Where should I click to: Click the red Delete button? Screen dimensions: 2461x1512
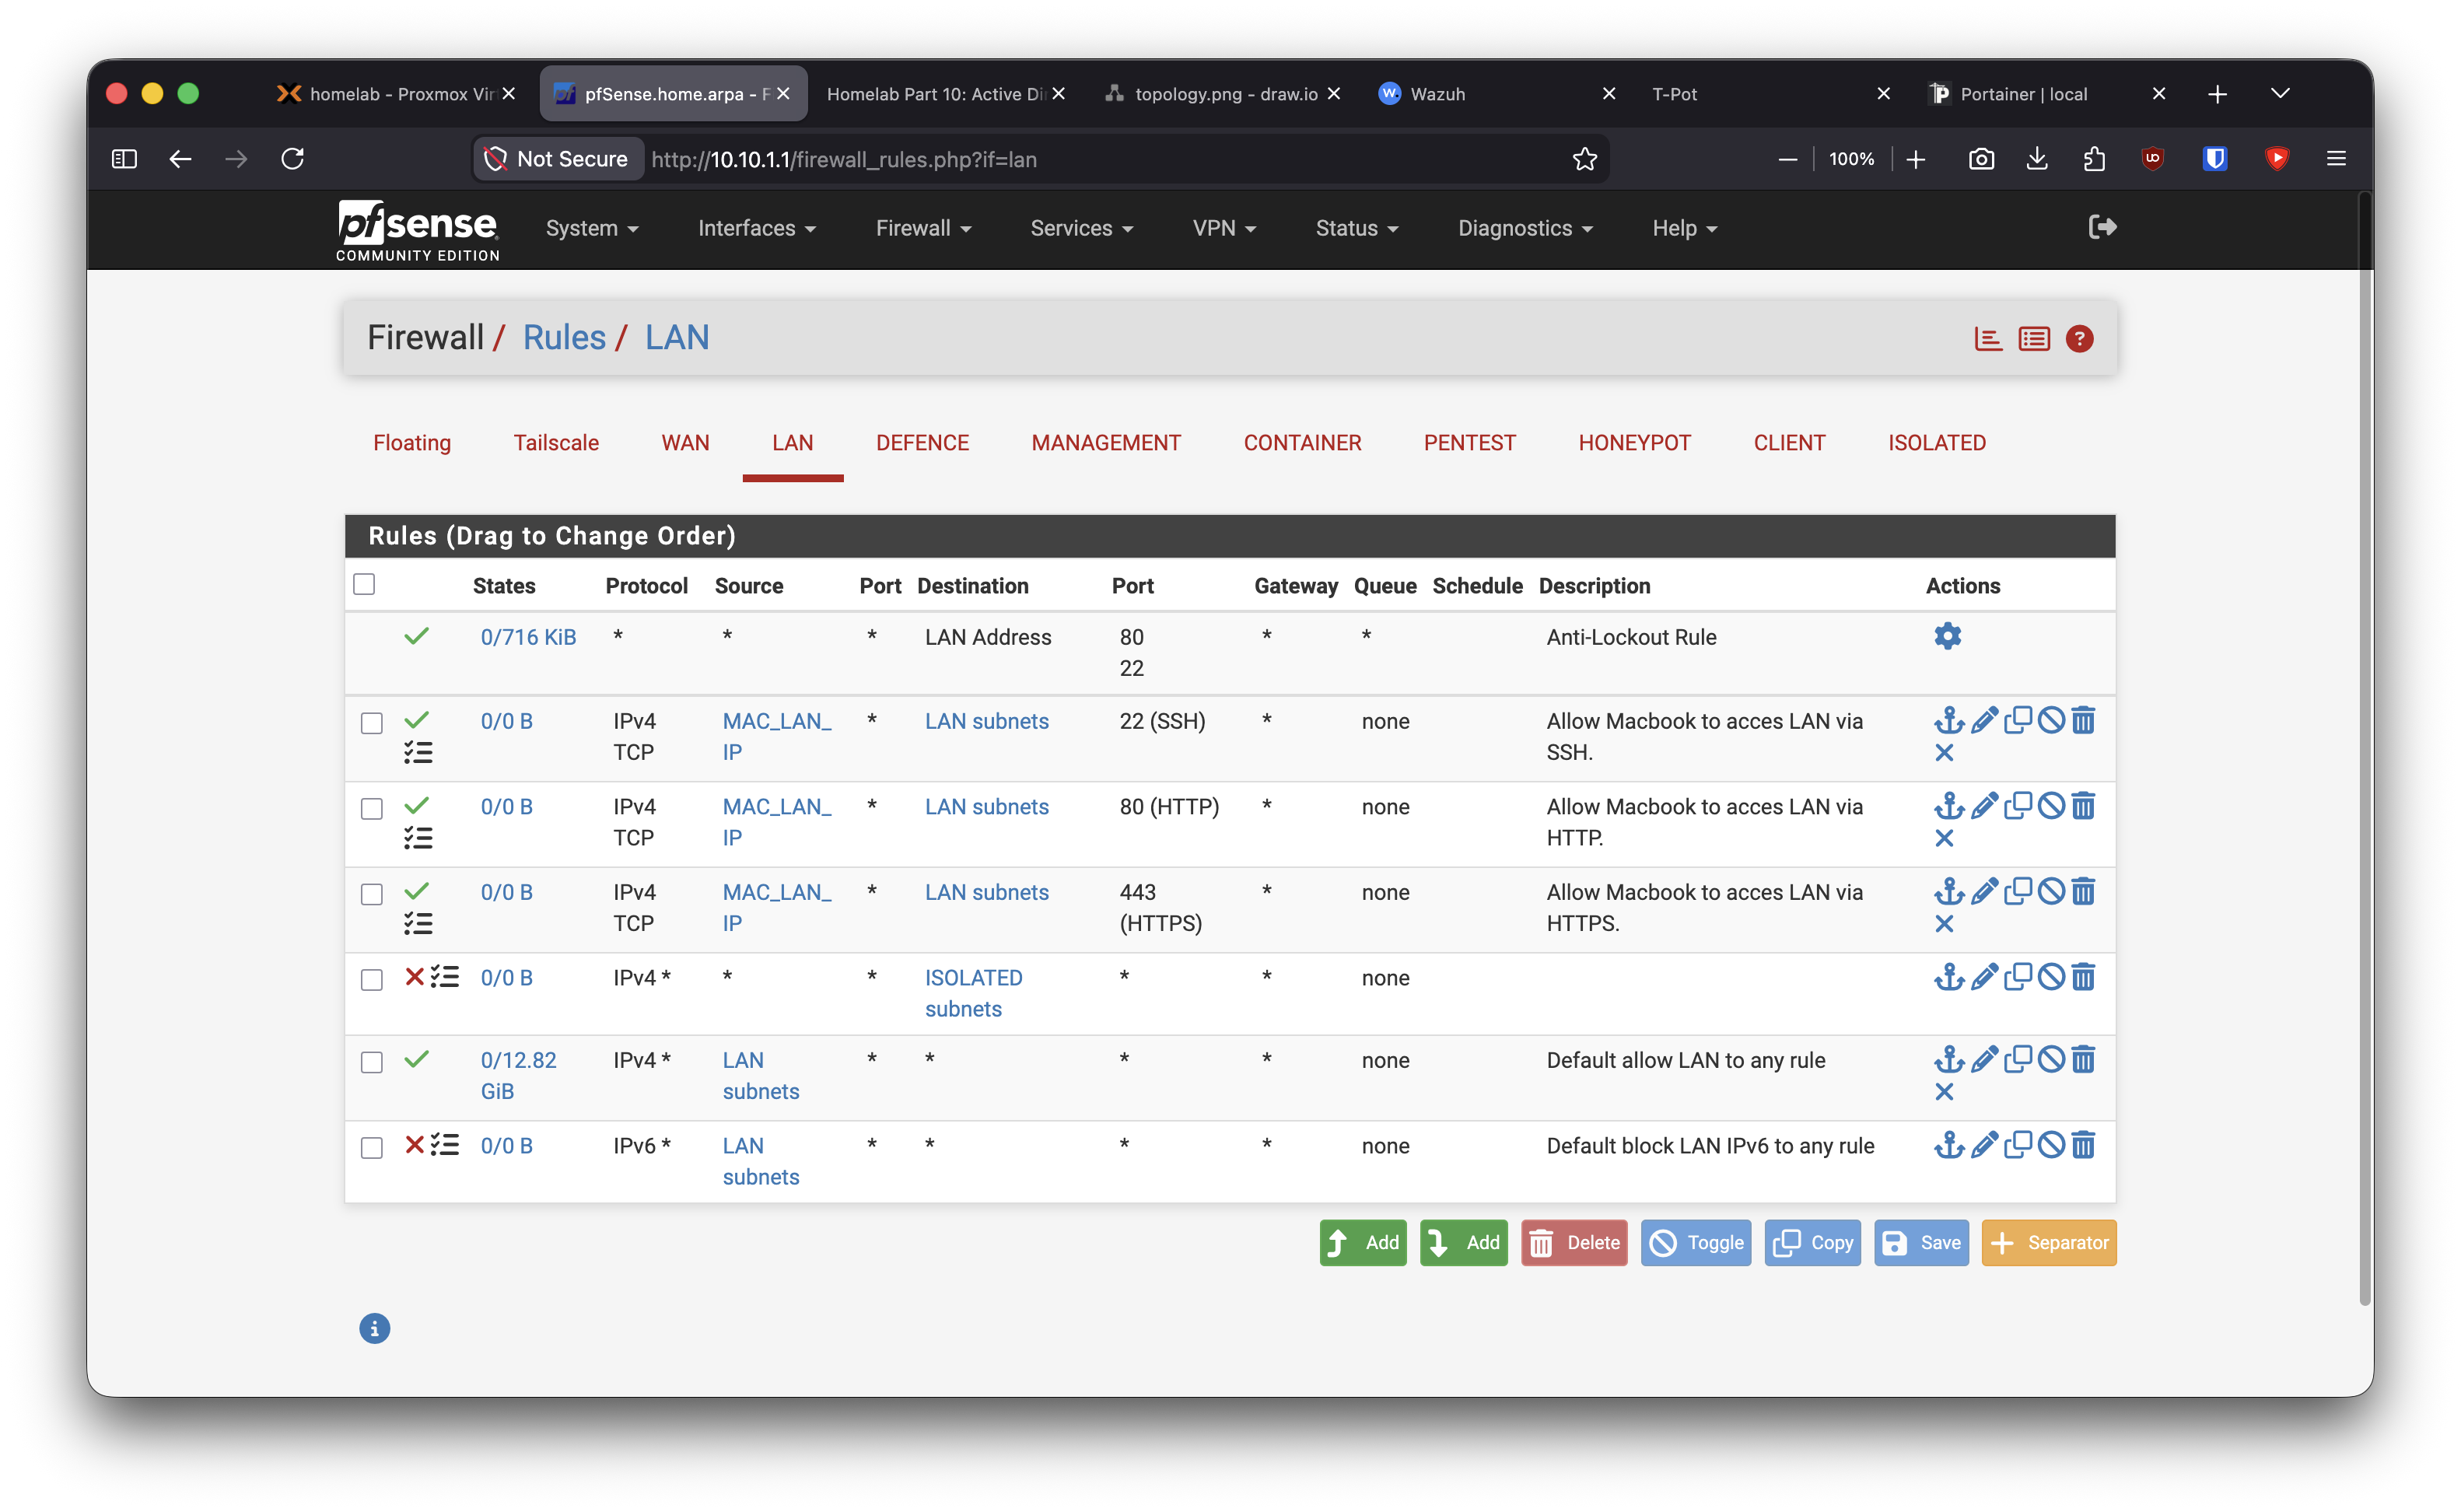tap(1574, 1242)
